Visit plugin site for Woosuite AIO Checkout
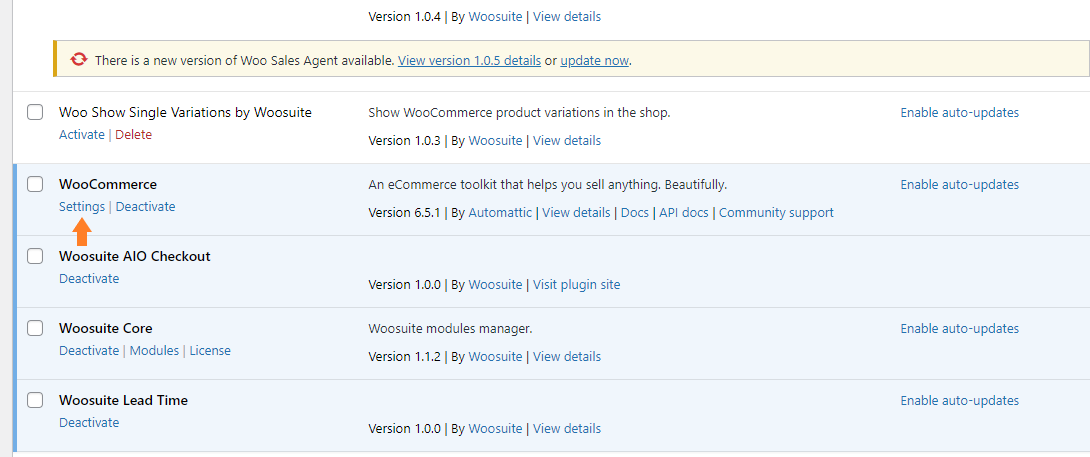 576,284
